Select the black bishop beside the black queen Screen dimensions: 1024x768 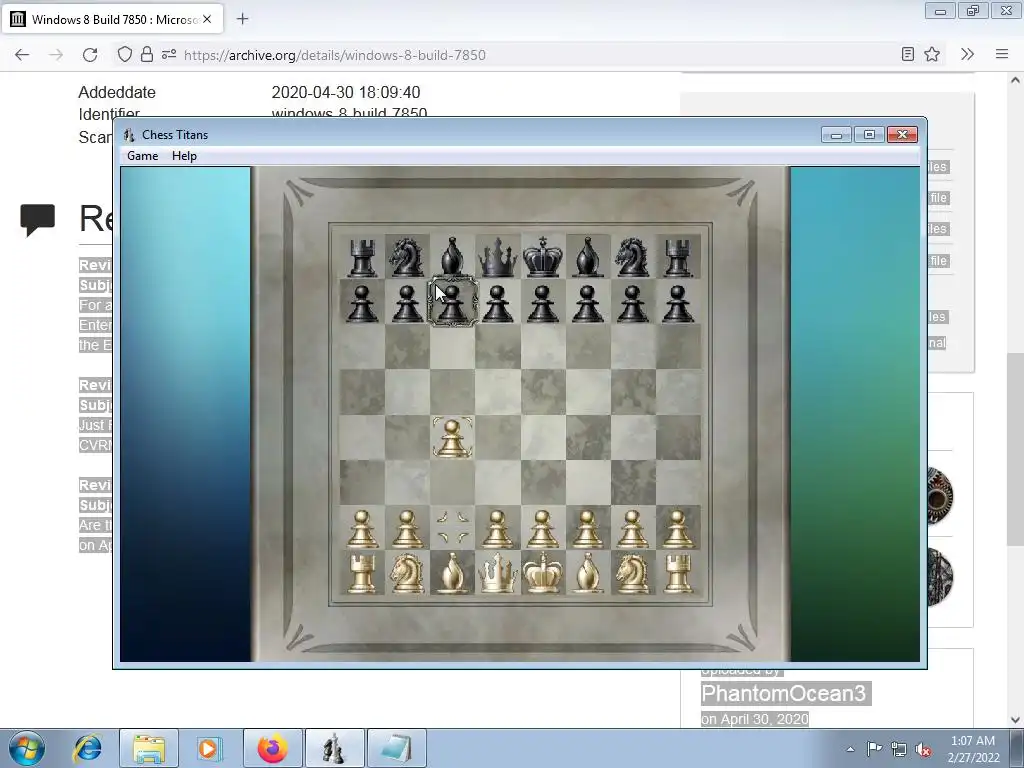tap(452, 257)
